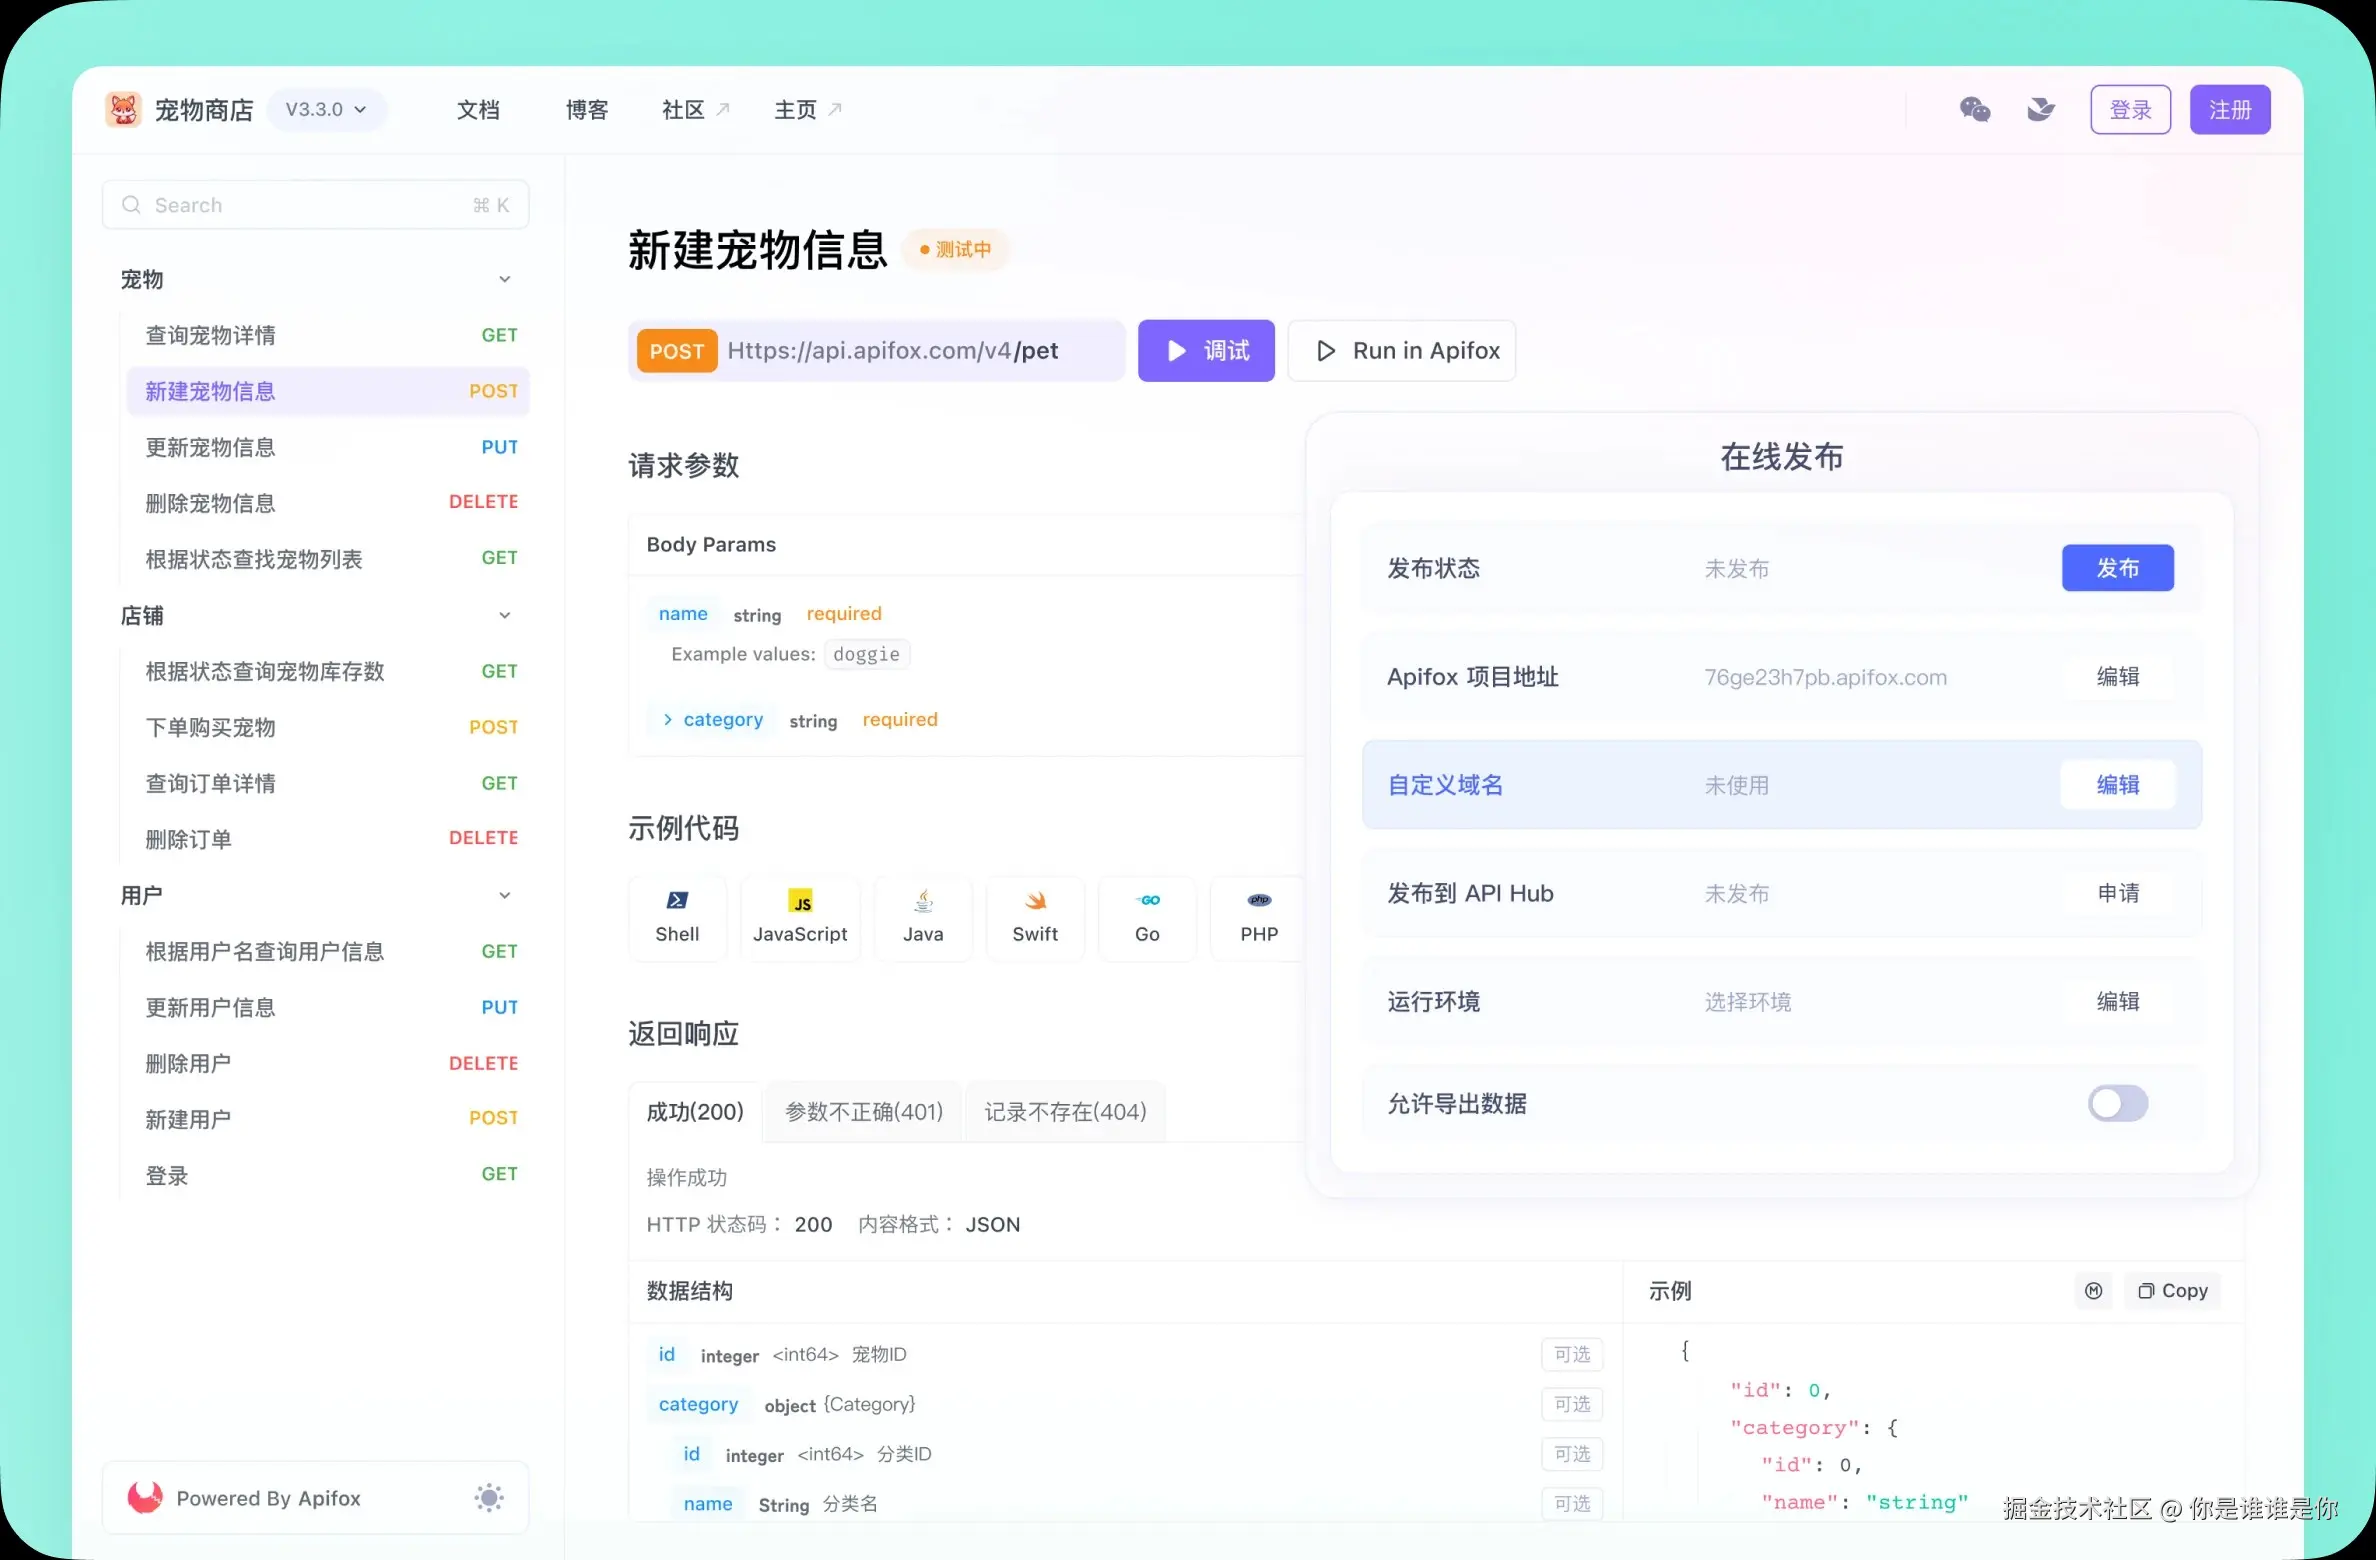
Task: Select the Go code example
Action: point(1146,917)
